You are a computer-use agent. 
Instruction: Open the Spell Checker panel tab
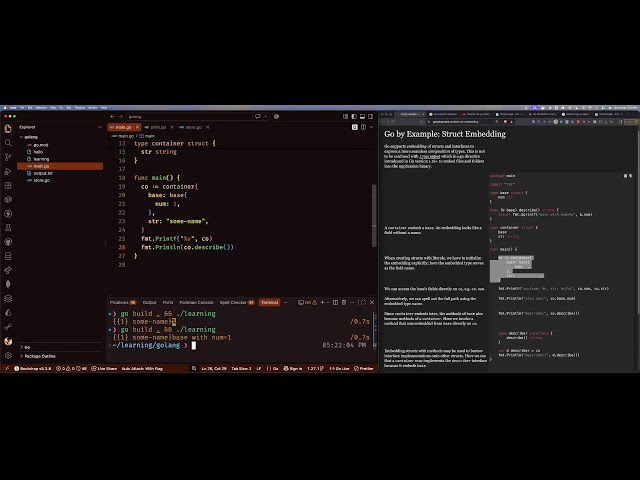(237, 302)
